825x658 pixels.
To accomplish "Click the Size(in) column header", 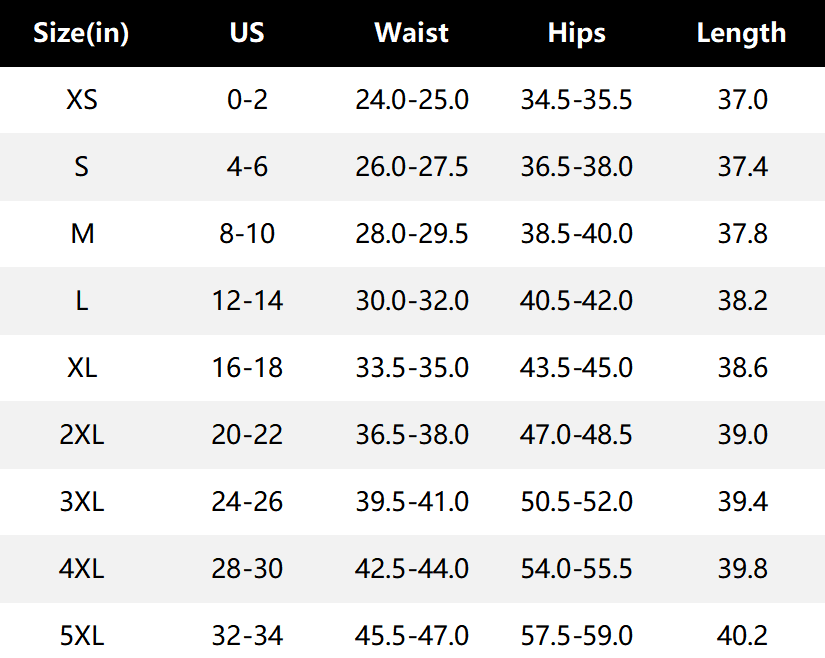I will coord(81,33).
